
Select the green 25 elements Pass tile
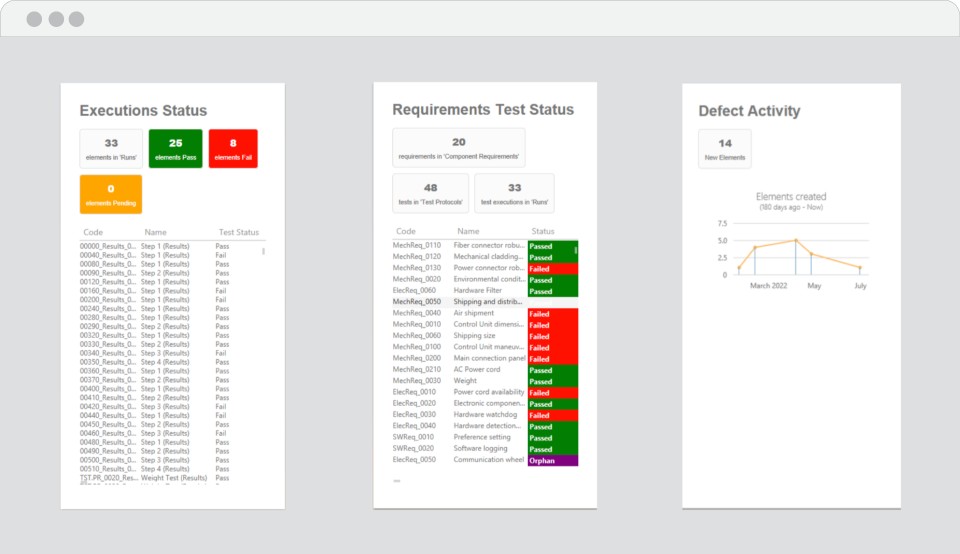pos(175,149)
